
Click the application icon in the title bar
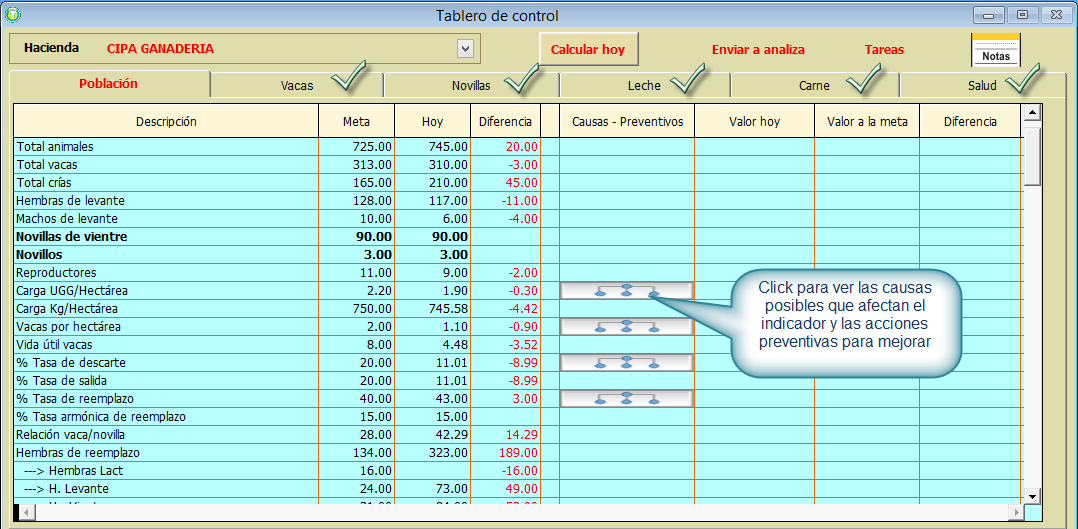[13, 15]
